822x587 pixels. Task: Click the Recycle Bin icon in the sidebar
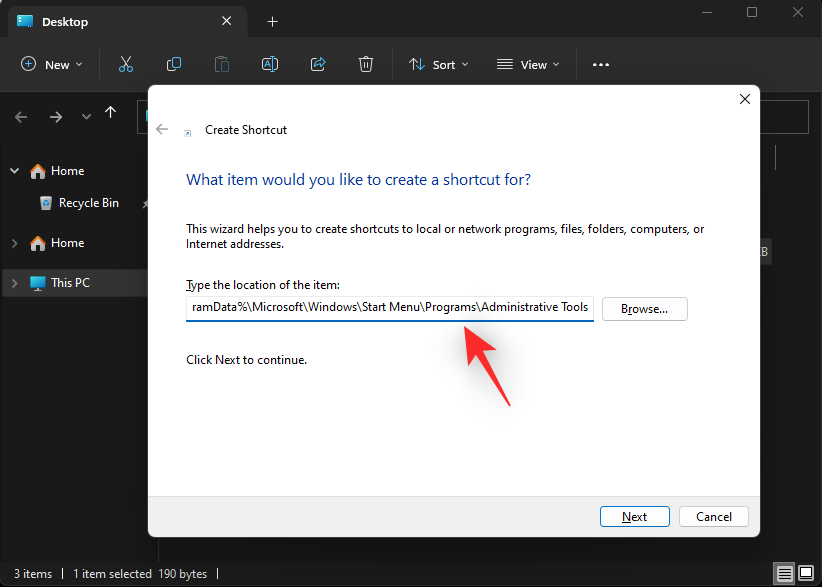(x=46, y=202)
